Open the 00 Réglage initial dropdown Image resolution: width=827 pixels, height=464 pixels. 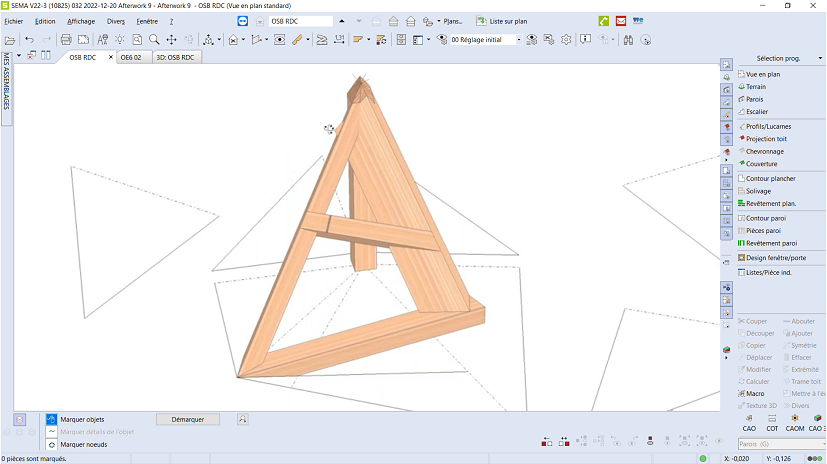pyautogui.click(x=517, y=40)
